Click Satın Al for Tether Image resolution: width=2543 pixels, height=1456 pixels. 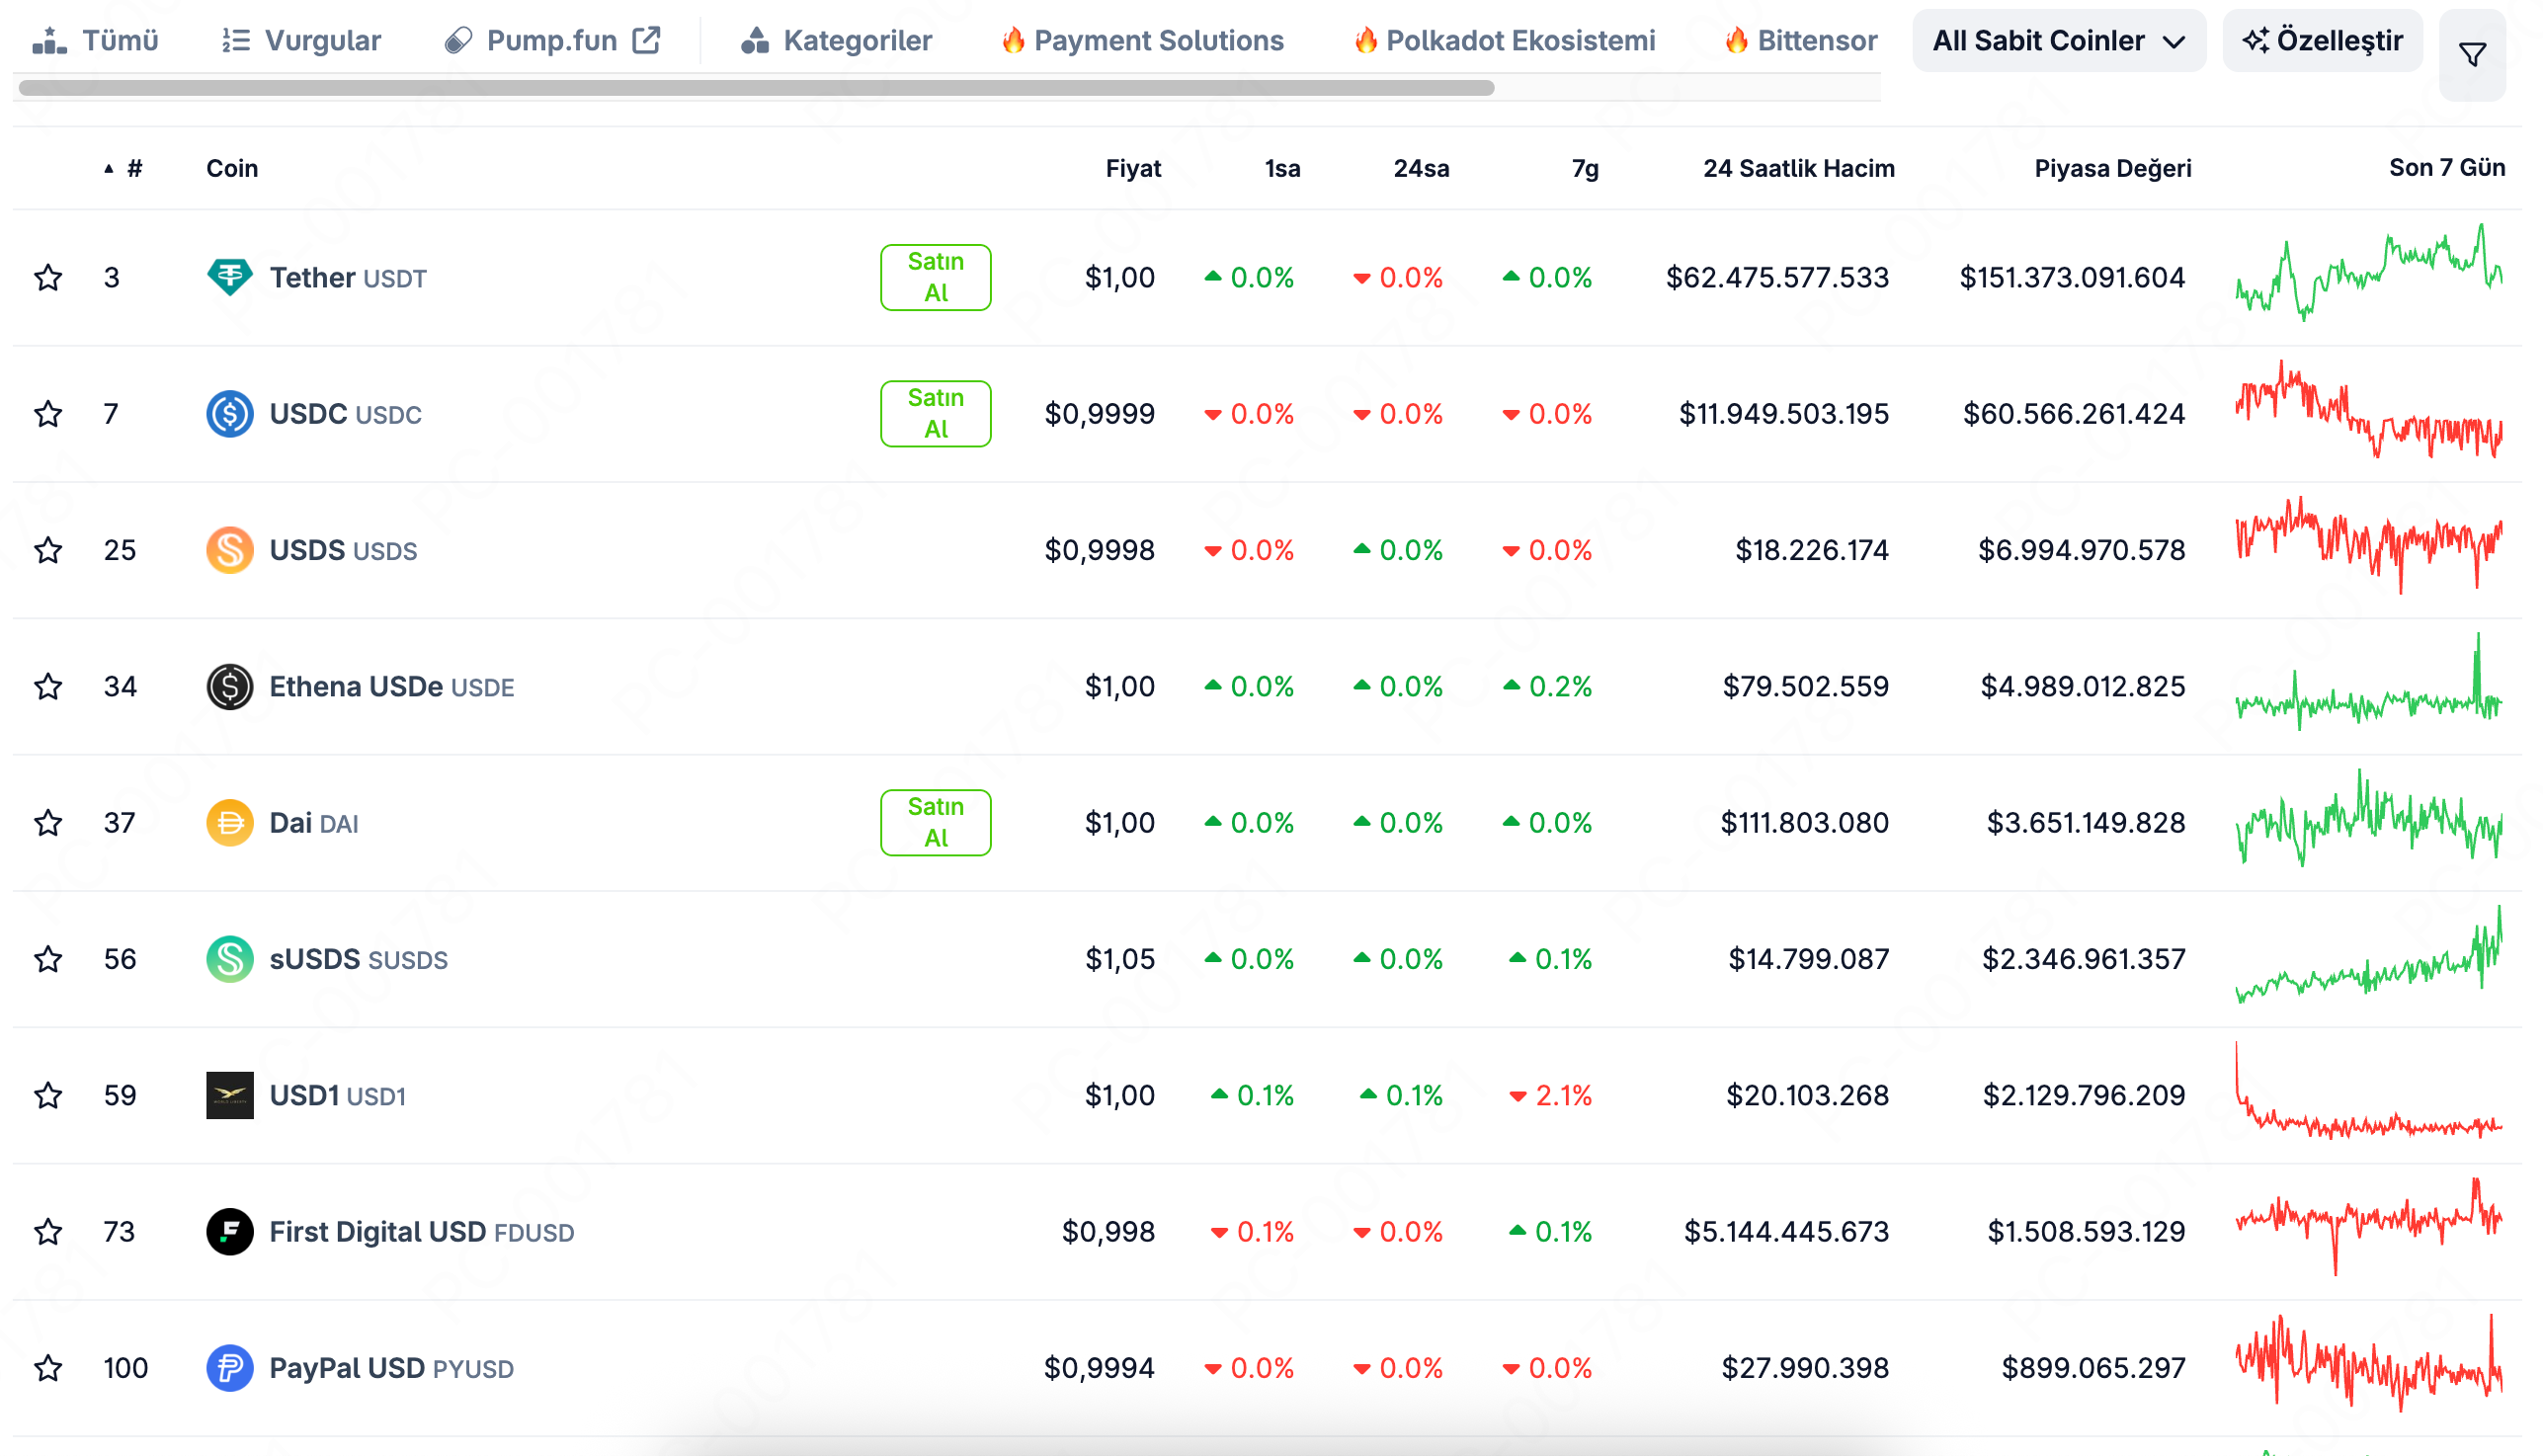[935, 277]
